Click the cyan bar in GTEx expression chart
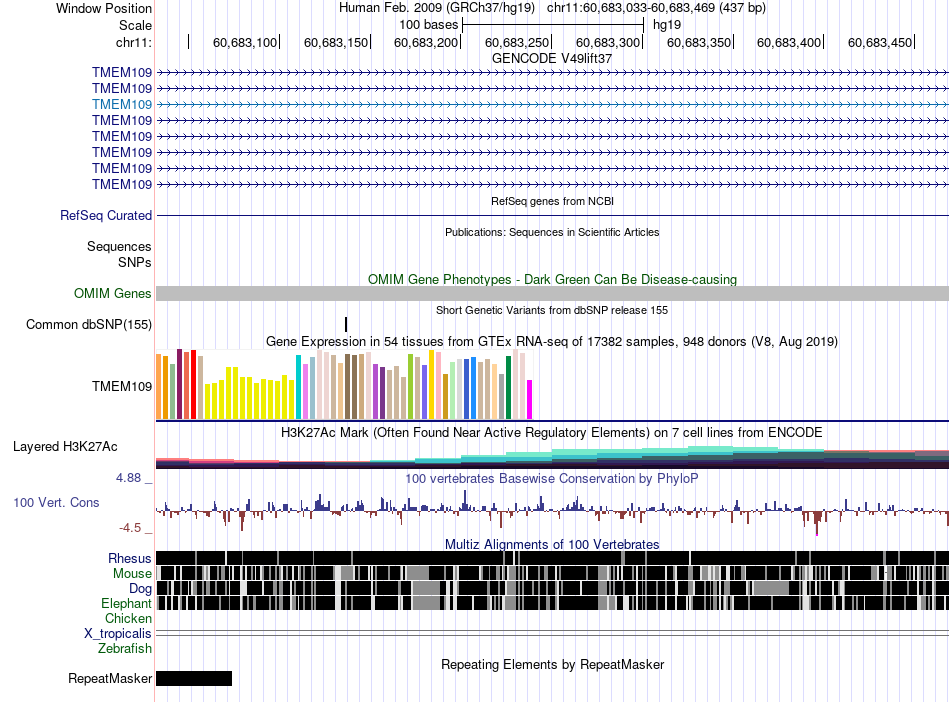Viewport: 950px width, 702px height. [298, 386]
